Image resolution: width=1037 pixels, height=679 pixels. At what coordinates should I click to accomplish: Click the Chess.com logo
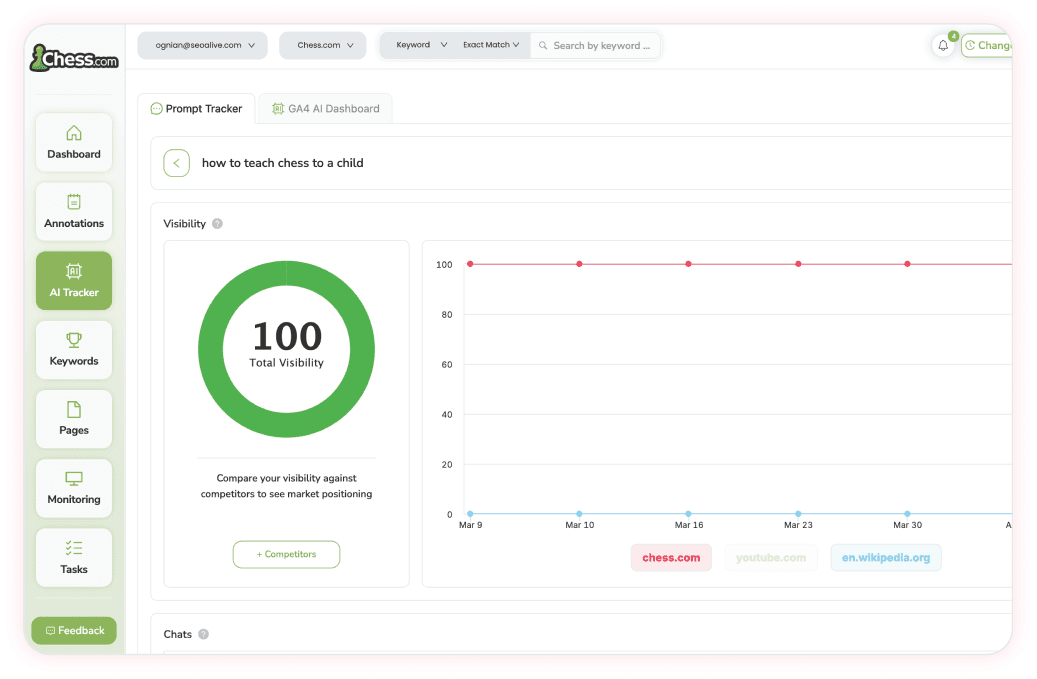[74, 58]
